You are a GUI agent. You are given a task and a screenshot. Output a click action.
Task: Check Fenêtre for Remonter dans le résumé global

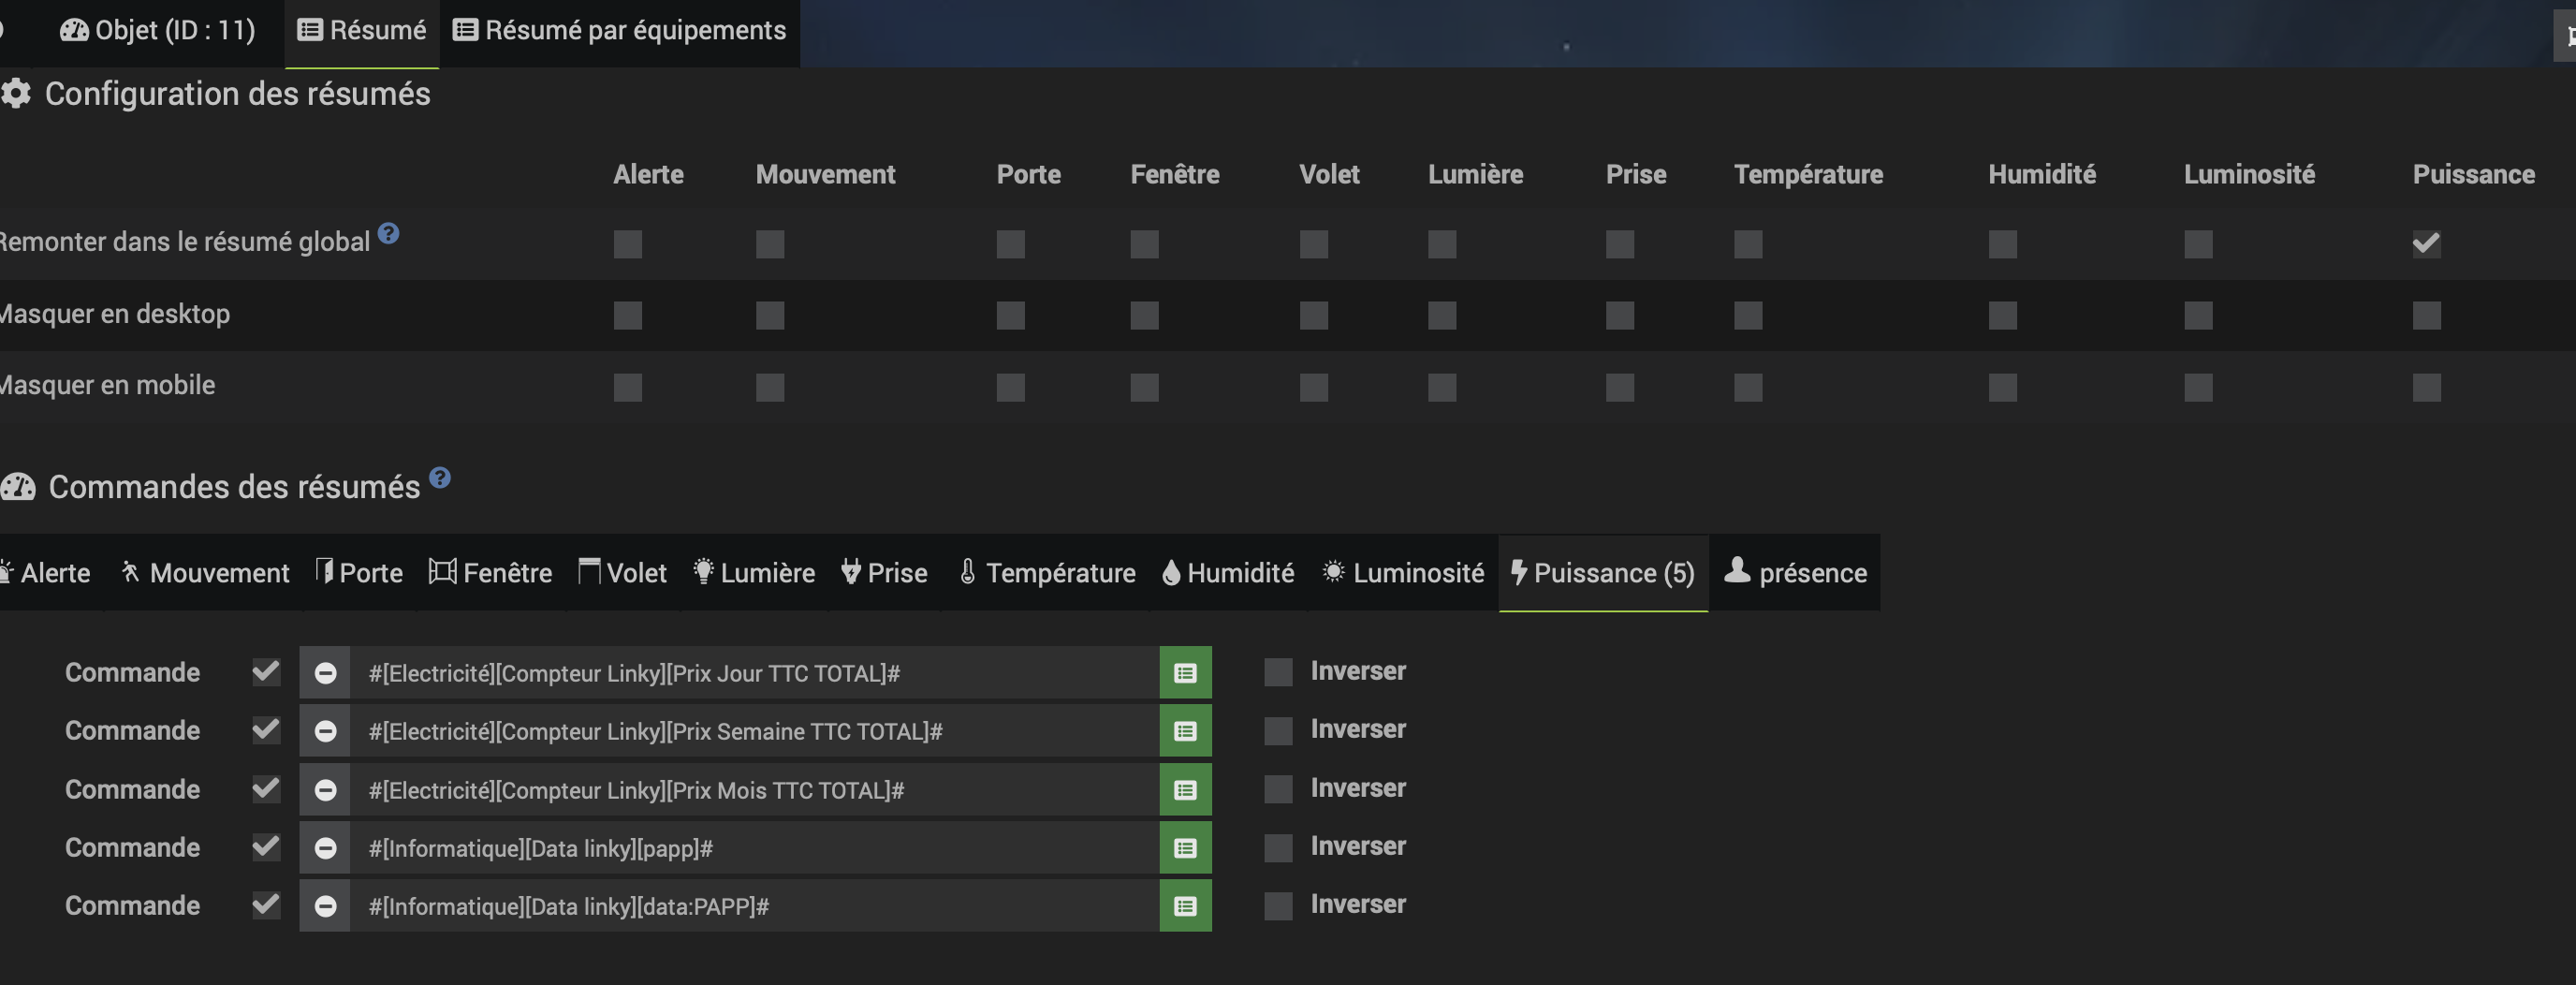point(1145,244)
